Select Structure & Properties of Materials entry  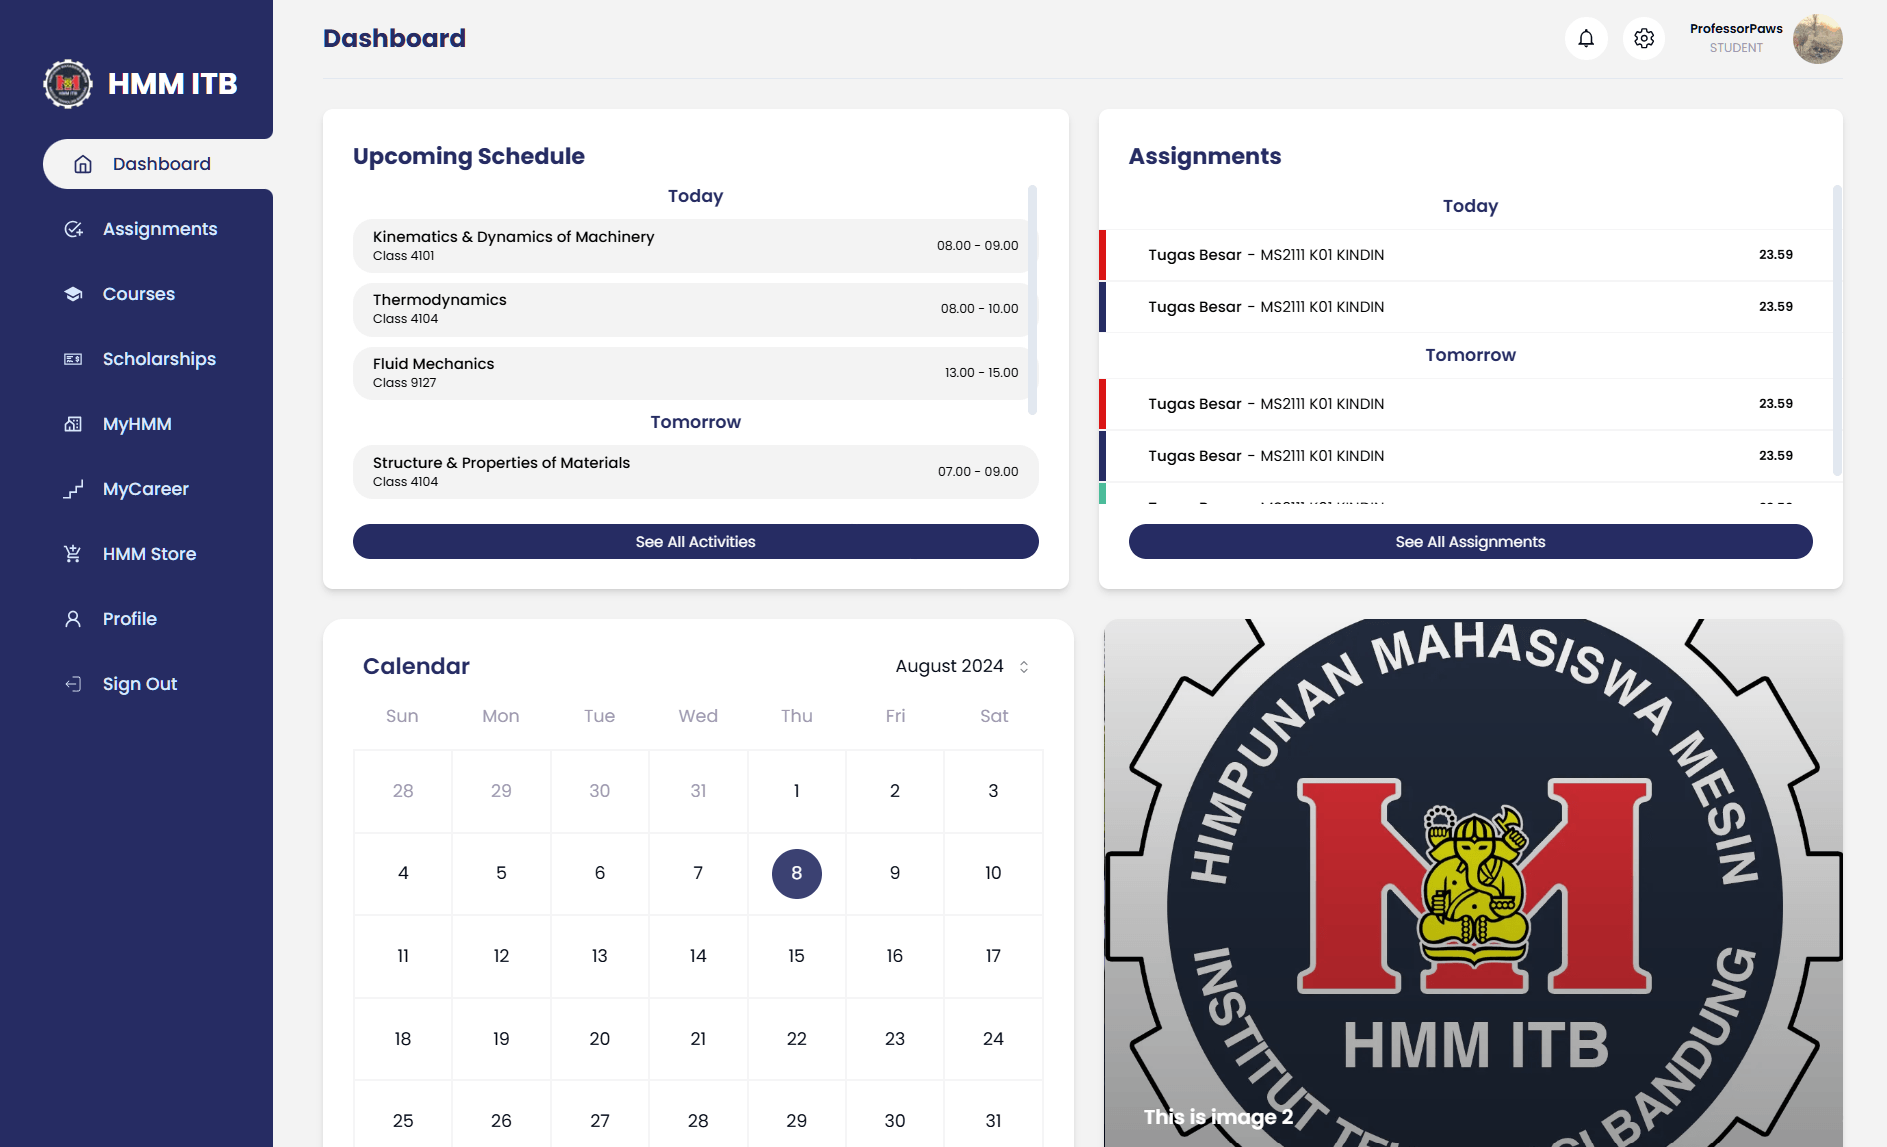696,472
